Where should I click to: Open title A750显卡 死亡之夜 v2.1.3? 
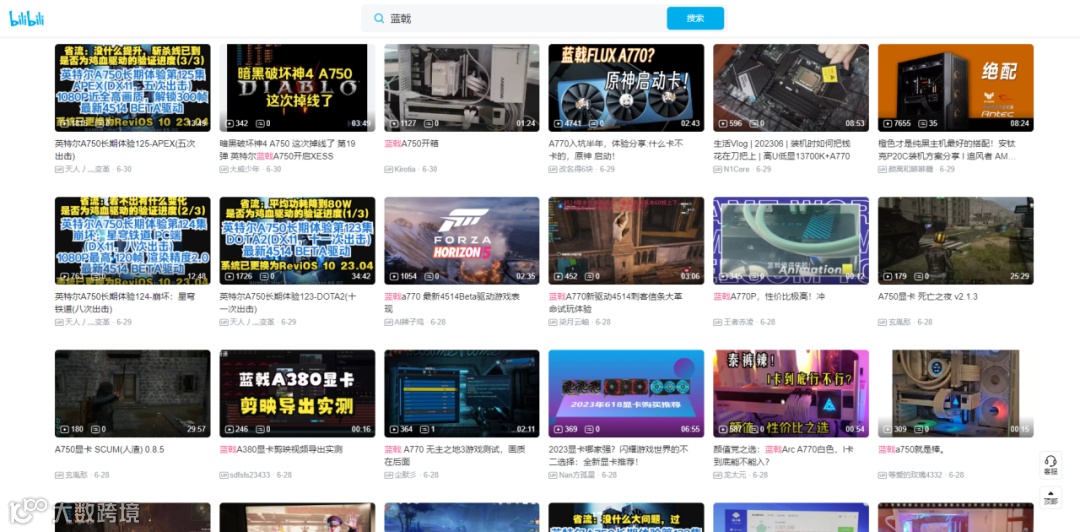click(x=928, y=297)
